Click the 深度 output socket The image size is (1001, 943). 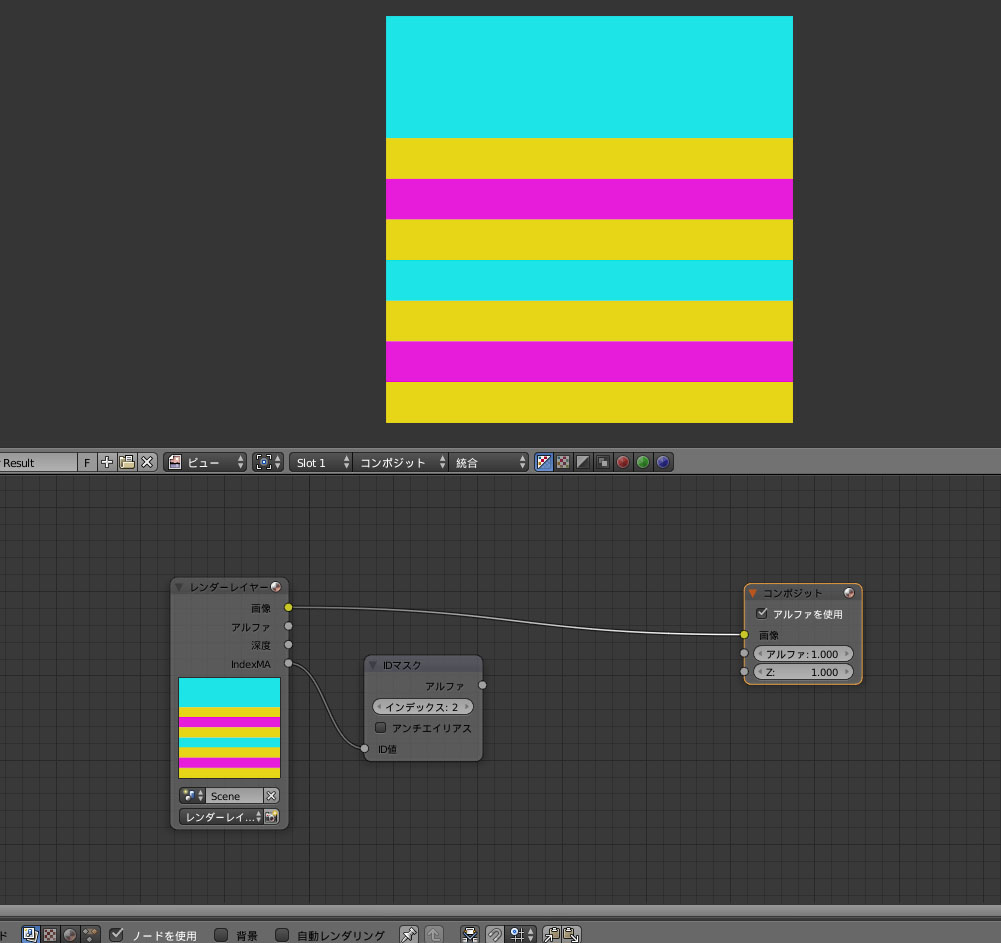(289, 645)
